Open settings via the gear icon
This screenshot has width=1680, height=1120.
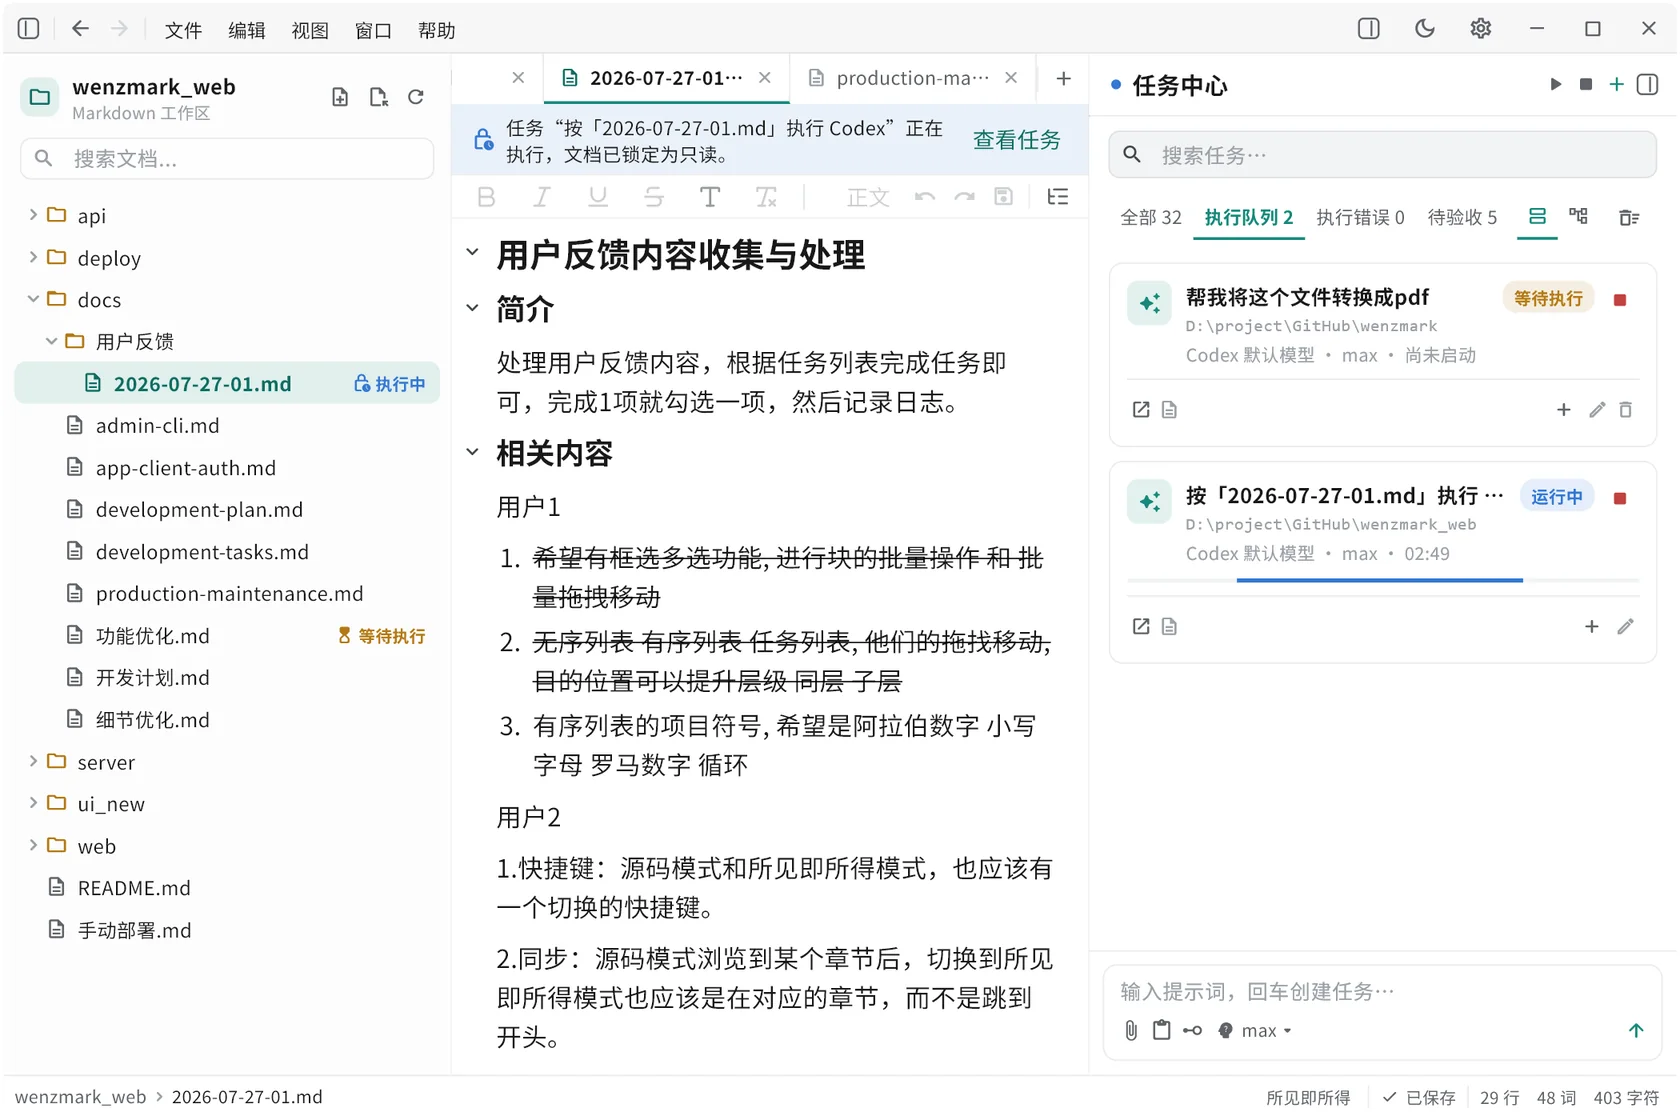click(1481, 29)
